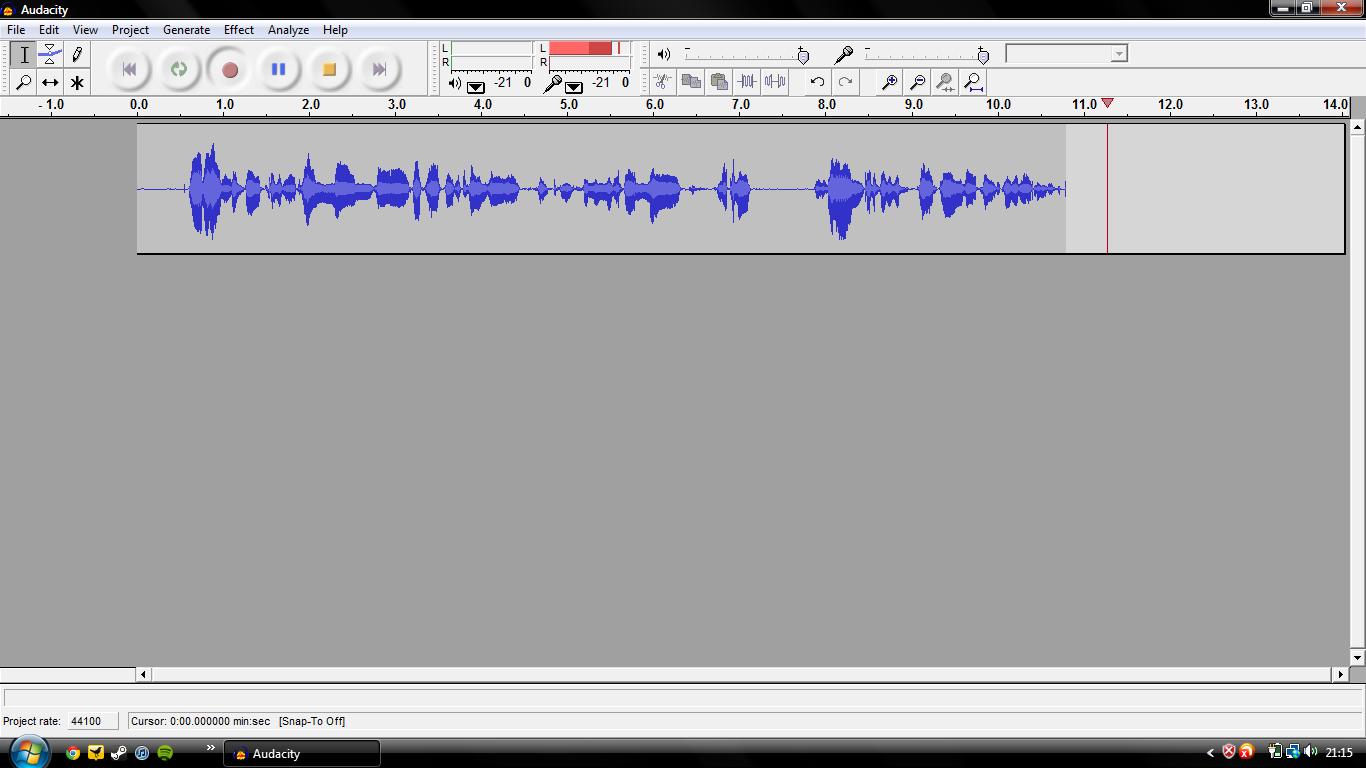The image size is (1366, 768).
Task: Open the View menu
Action: pyautogui.click(x=85, y=30)
